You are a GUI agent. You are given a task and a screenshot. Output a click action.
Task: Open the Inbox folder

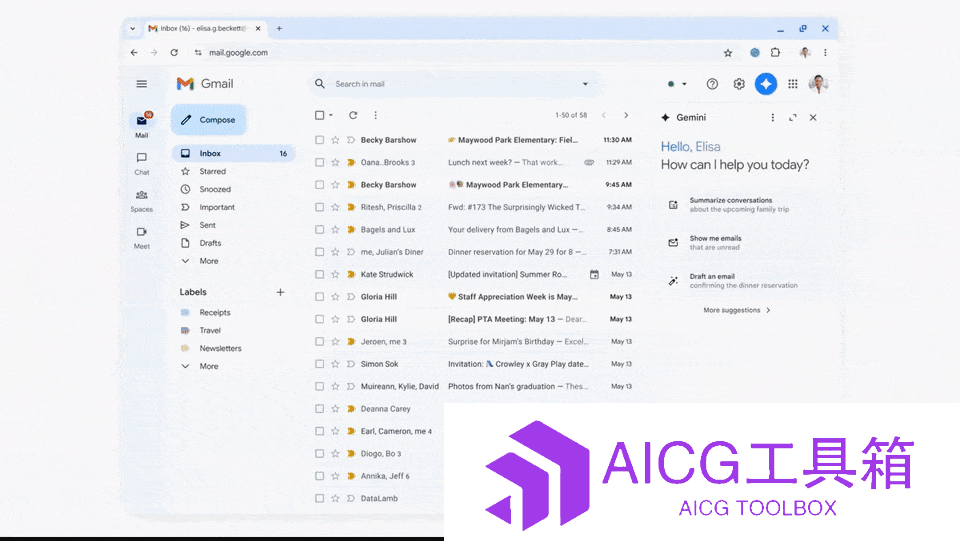233,153
